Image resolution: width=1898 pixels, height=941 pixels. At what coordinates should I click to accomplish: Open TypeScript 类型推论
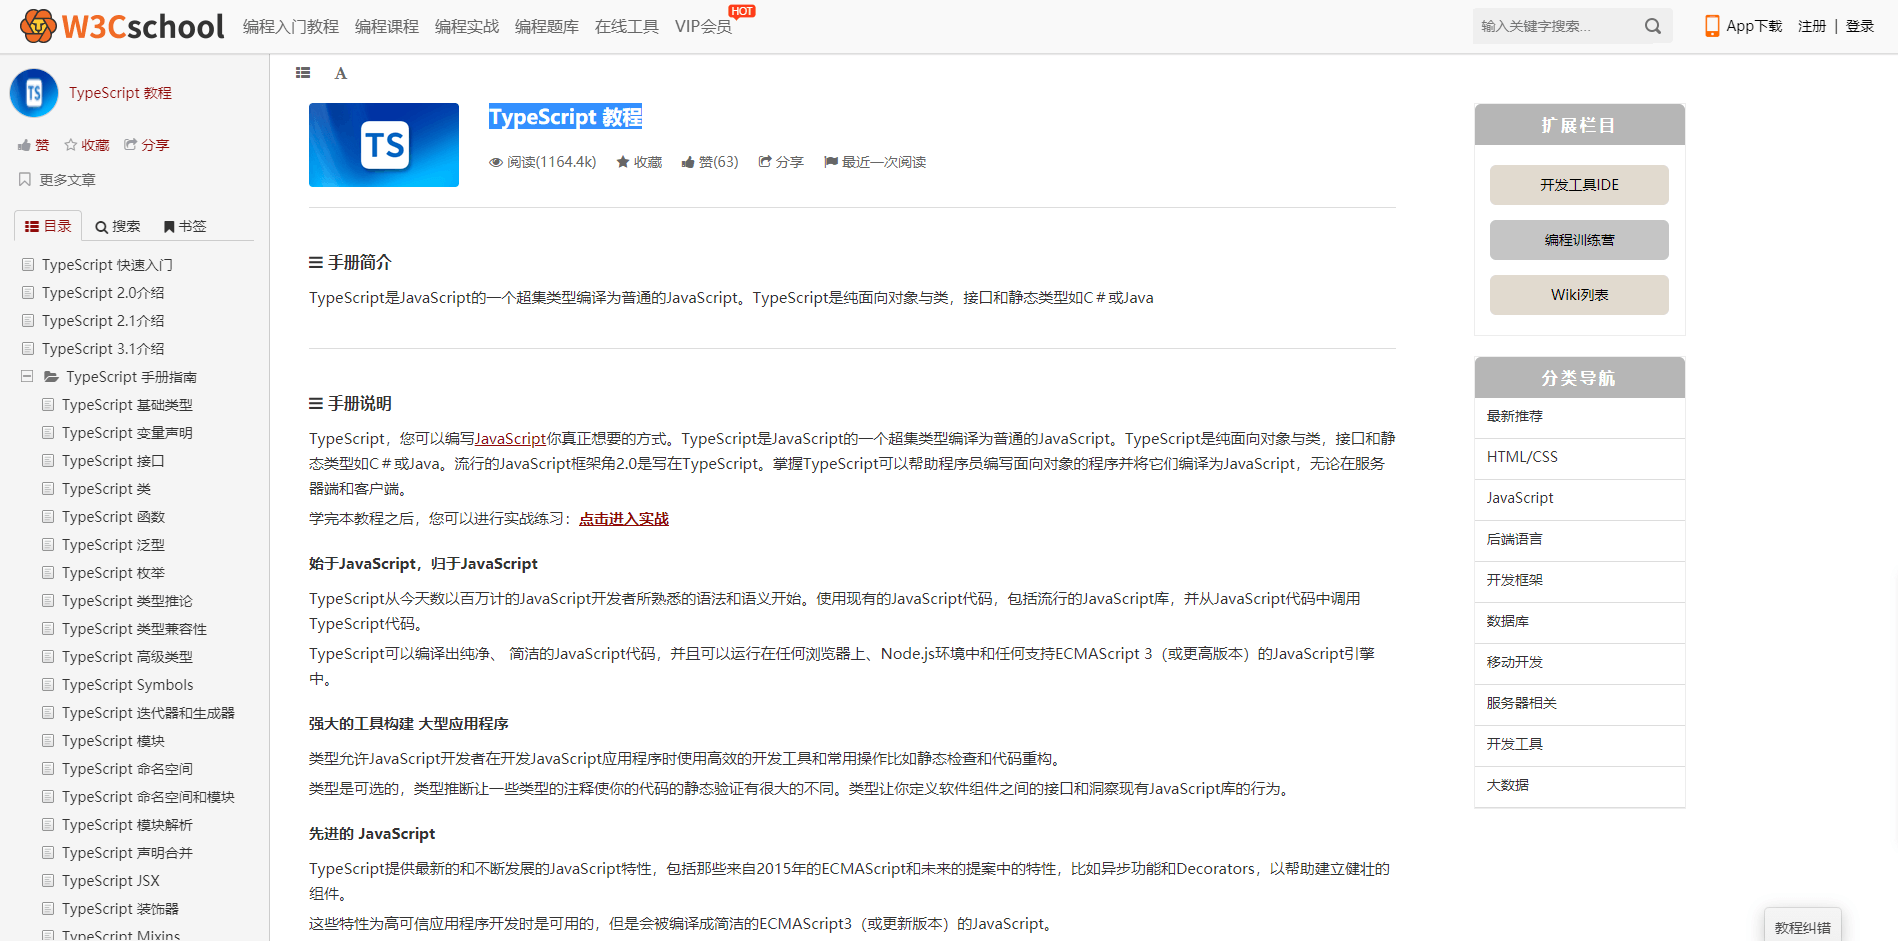pos(127,601)
